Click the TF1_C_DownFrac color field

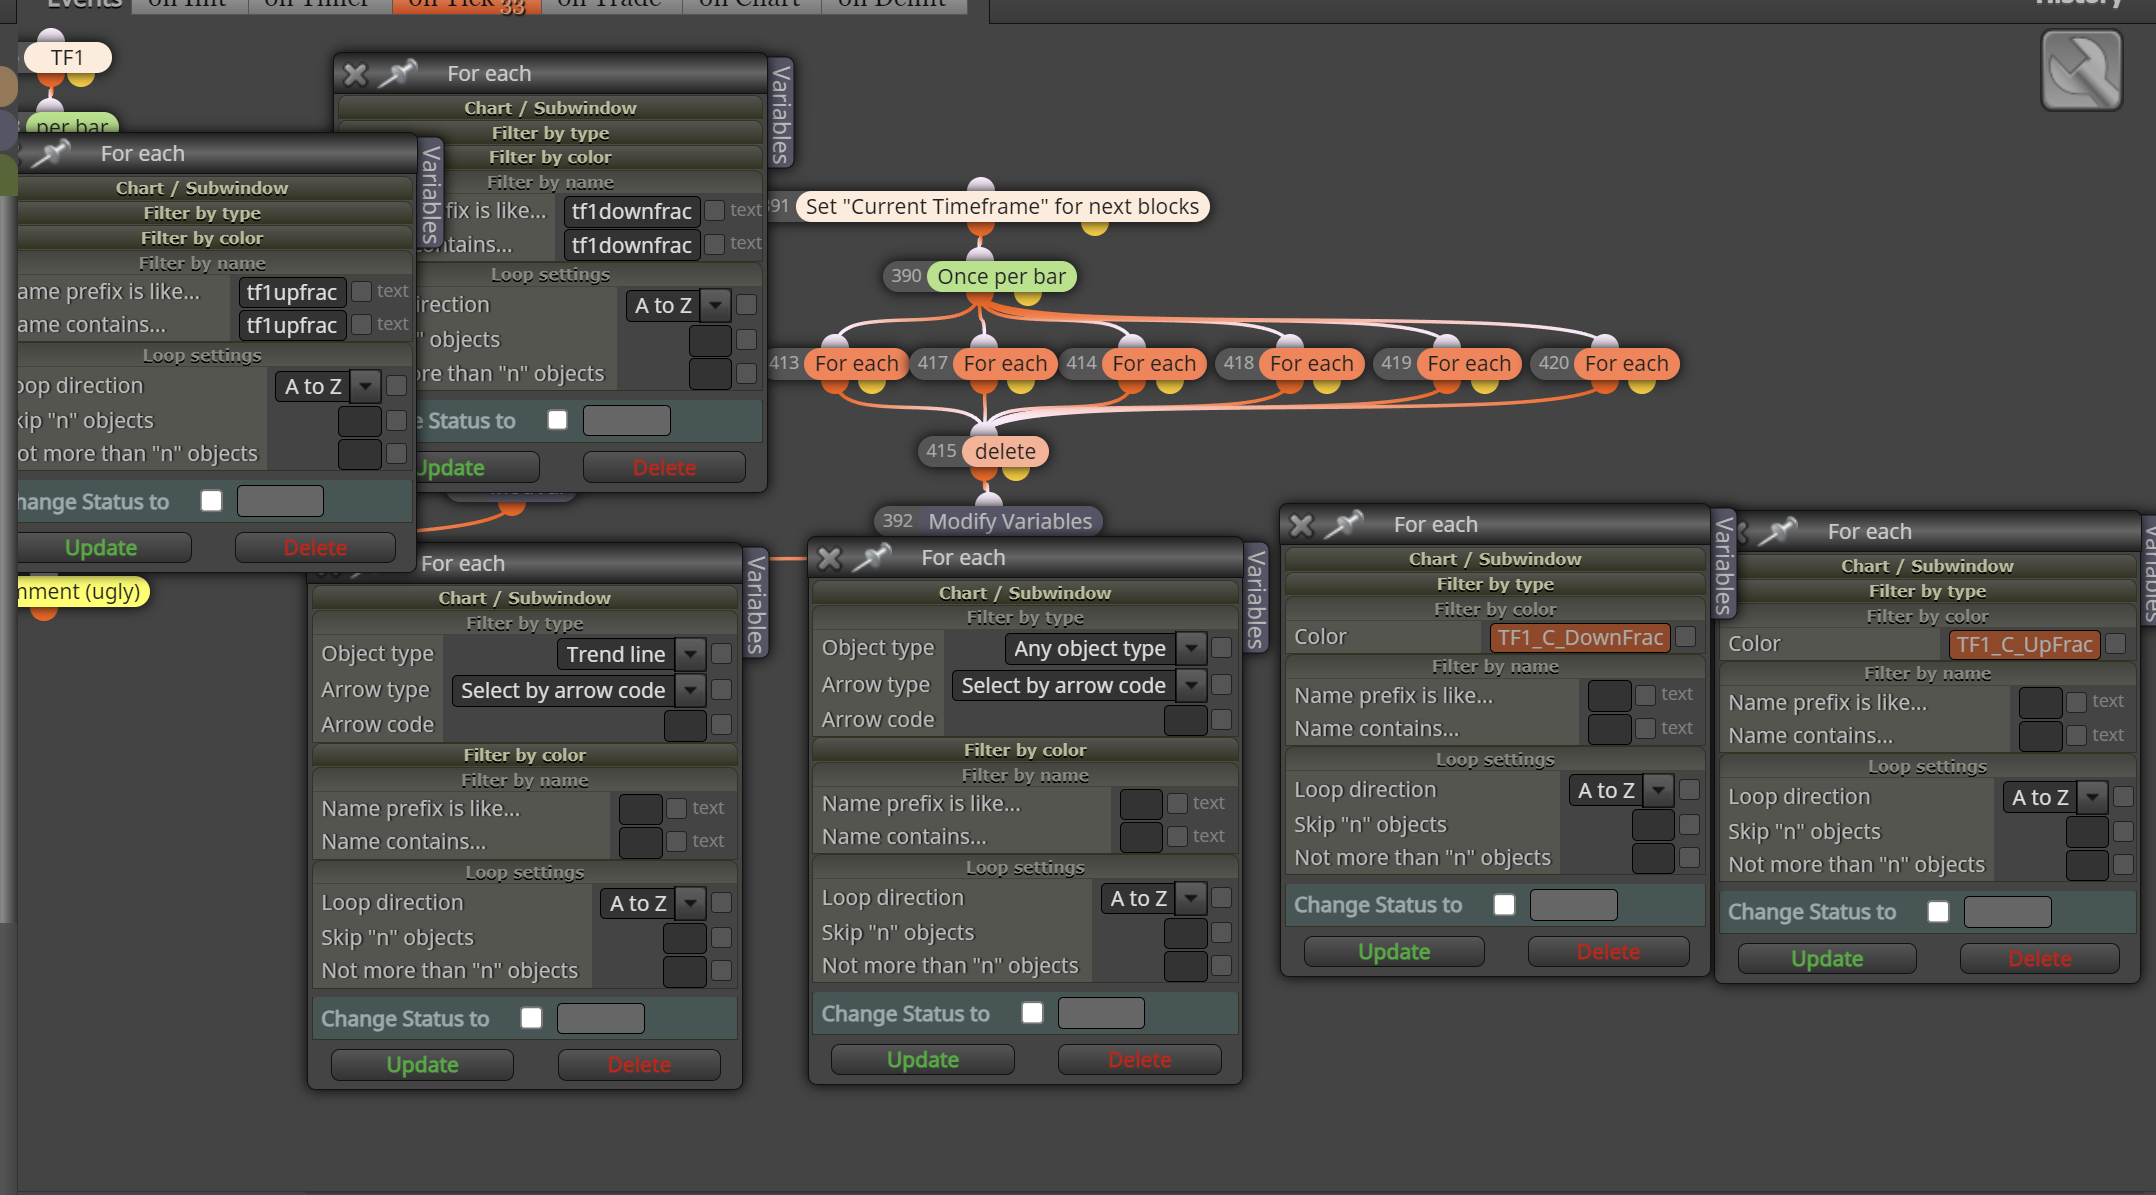tap(1579, 637)
